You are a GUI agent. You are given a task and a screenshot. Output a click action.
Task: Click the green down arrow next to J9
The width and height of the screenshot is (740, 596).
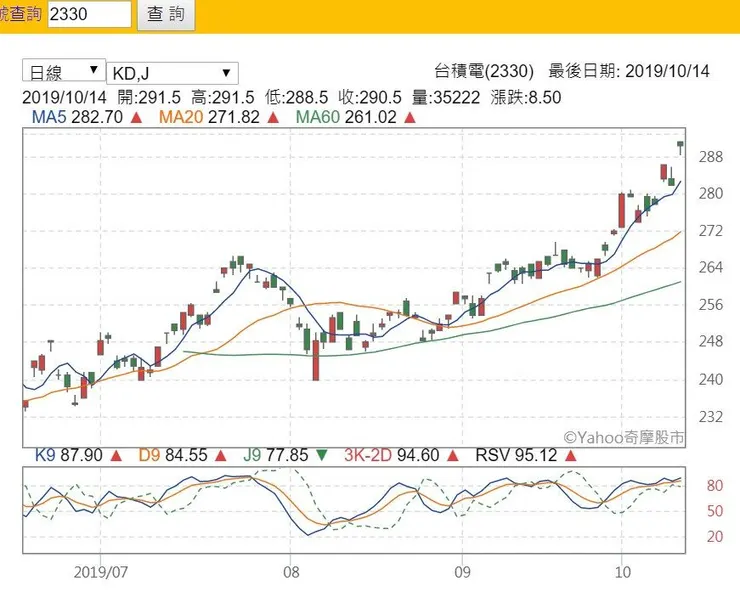[x=322, y=456]
